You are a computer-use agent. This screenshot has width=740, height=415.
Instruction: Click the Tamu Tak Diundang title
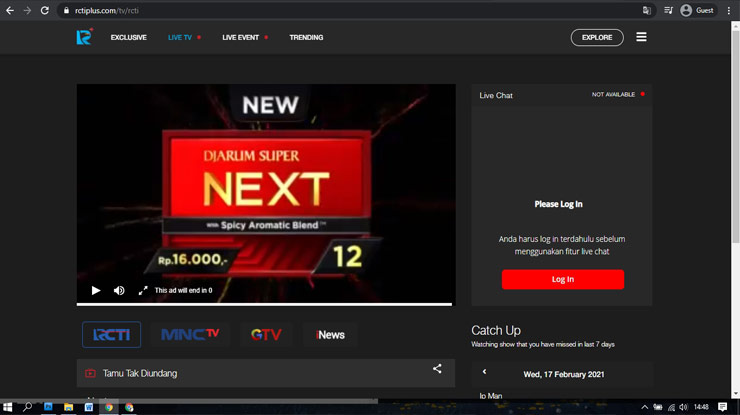pyautogui.click(x=140, y=373)
